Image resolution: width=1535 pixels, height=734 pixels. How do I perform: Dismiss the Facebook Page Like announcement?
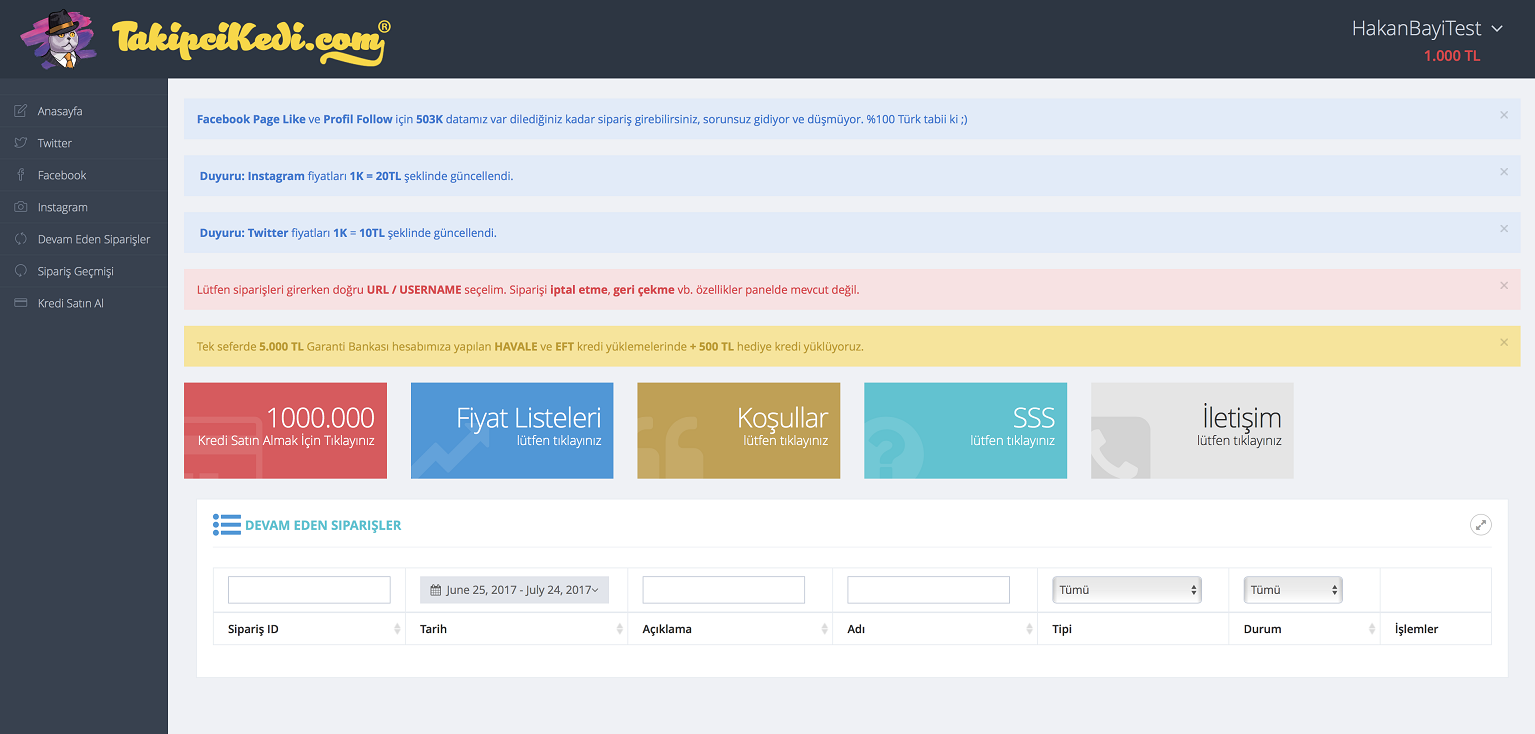[x=1503, y=115]
